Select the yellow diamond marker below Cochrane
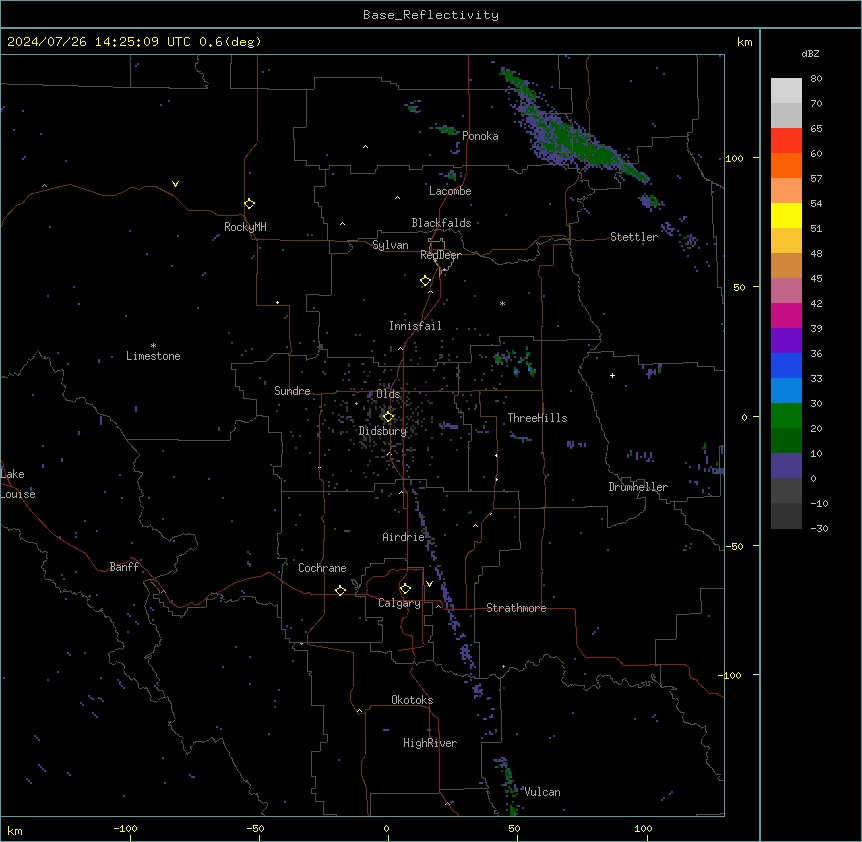 point(340,590)
